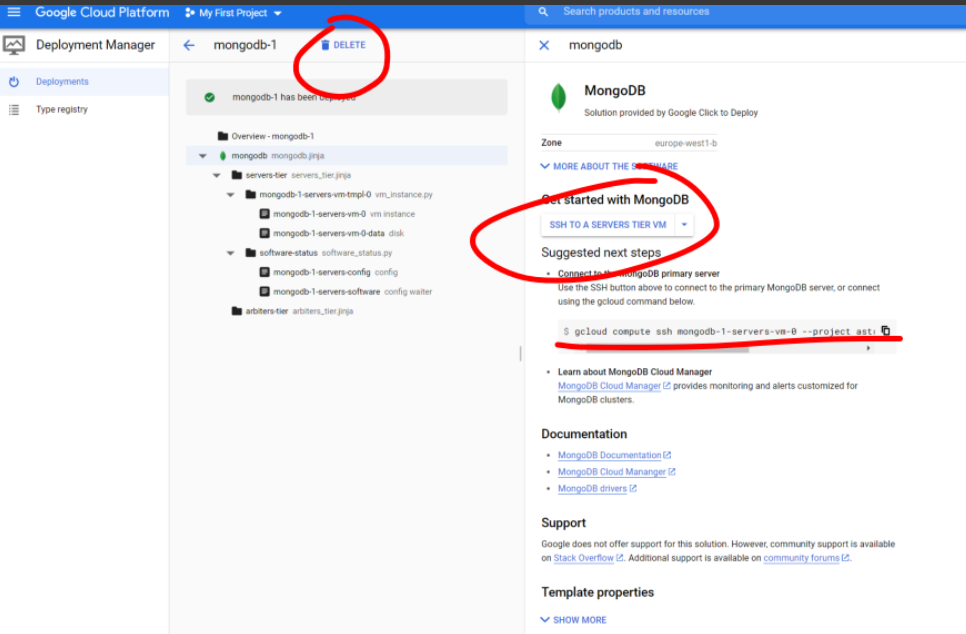The height and width of the screenshot is (634, 966).
Task: Click the Overview - mongodb-1 folder icon
Action: (223, 136)
